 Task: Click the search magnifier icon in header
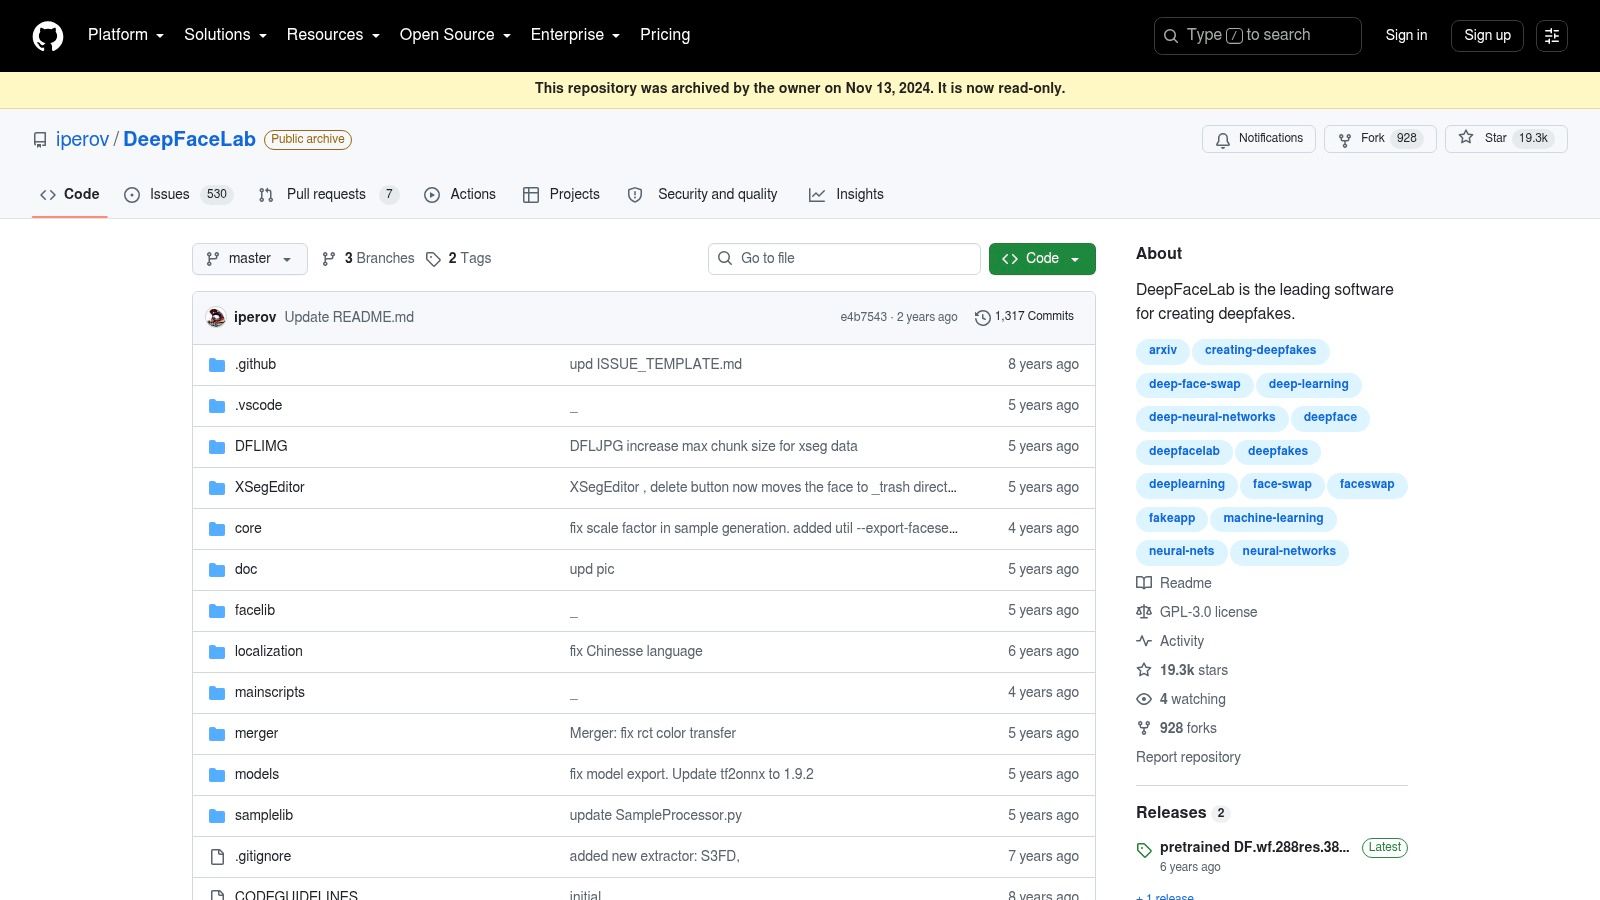(1171, 36)
